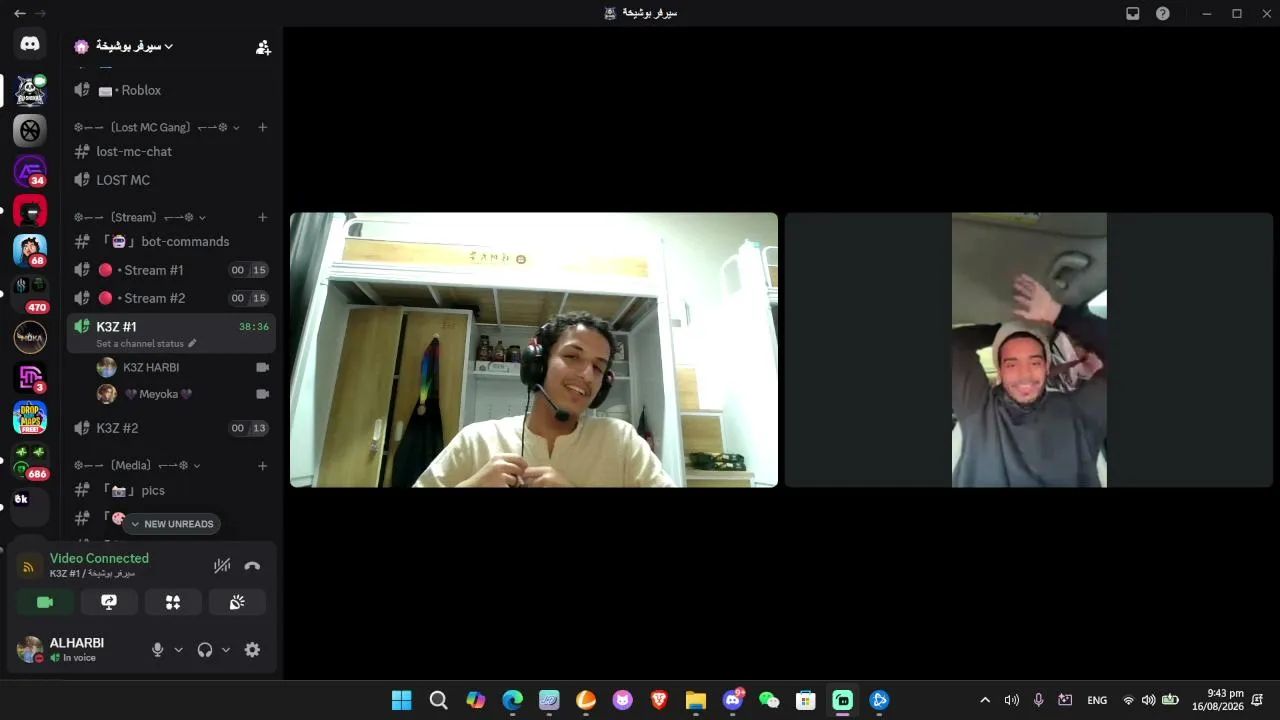Open the Discord inbox icon
Image resolution: width=1280 pixels, height=720 pixels.
[x=1133, y=13]
